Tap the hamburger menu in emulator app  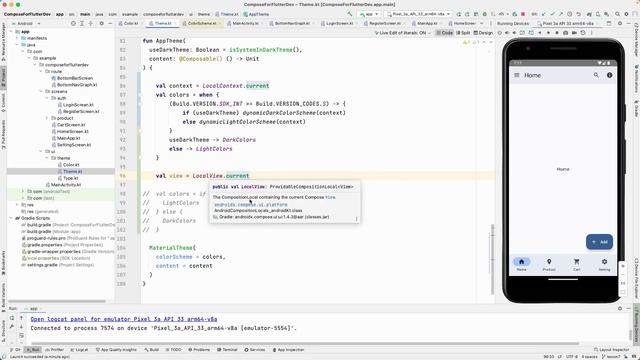point(517,76)
